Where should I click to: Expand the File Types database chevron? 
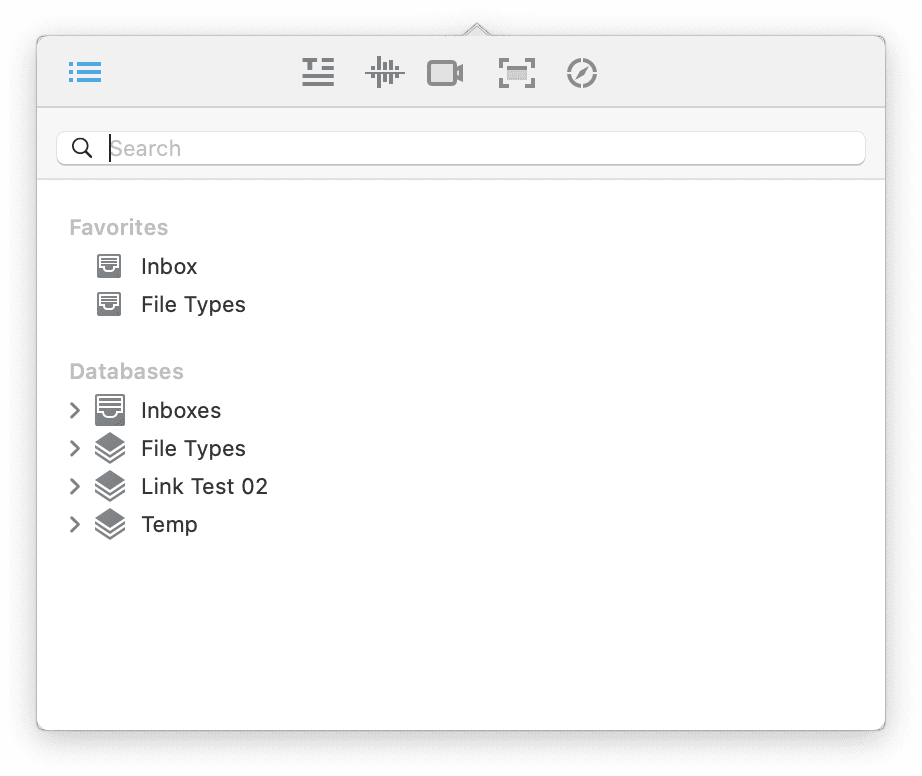click(75, 448)
